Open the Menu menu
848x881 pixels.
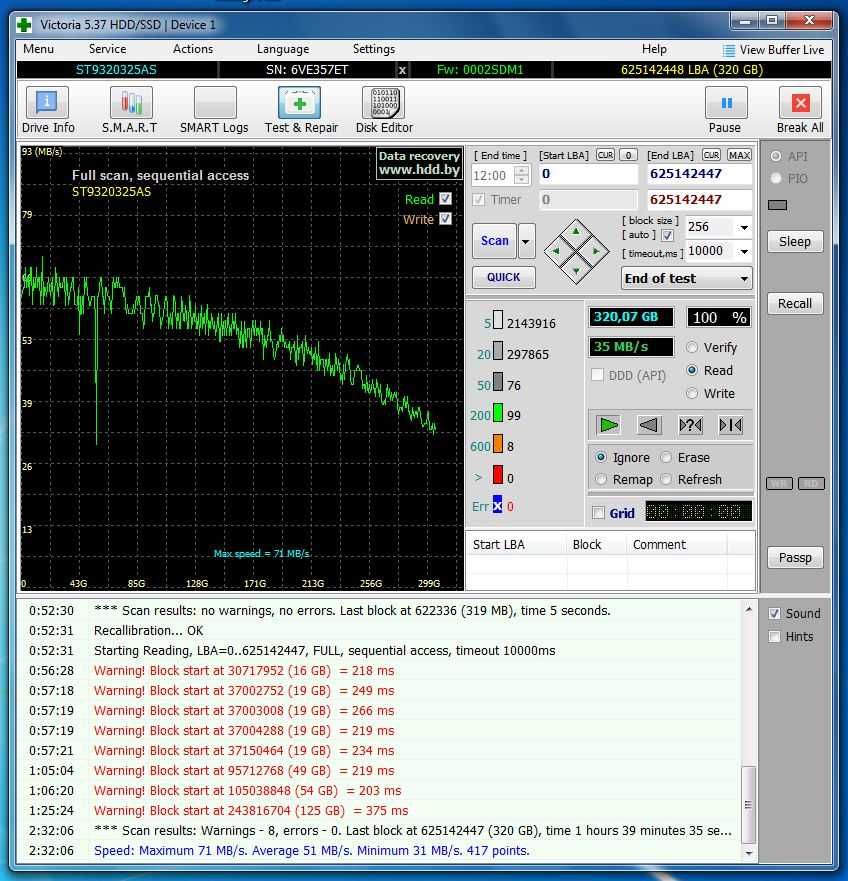(x=38, y=49)
